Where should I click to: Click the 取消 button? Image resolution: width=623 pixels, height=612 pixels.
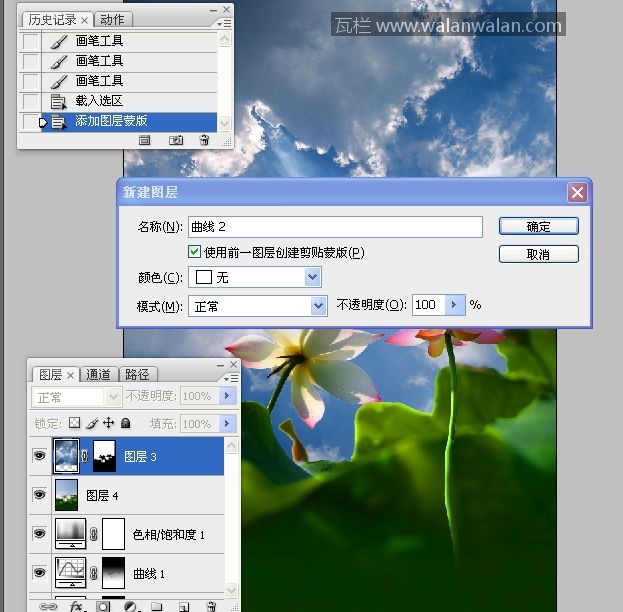click(x=538, y=254)
